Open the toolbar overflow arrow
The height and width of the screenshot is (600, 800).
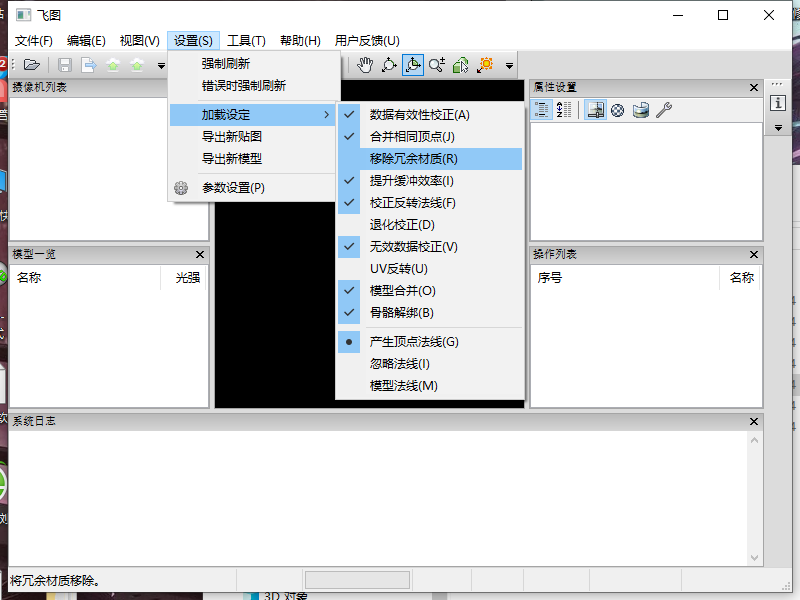tap(509, 64)
